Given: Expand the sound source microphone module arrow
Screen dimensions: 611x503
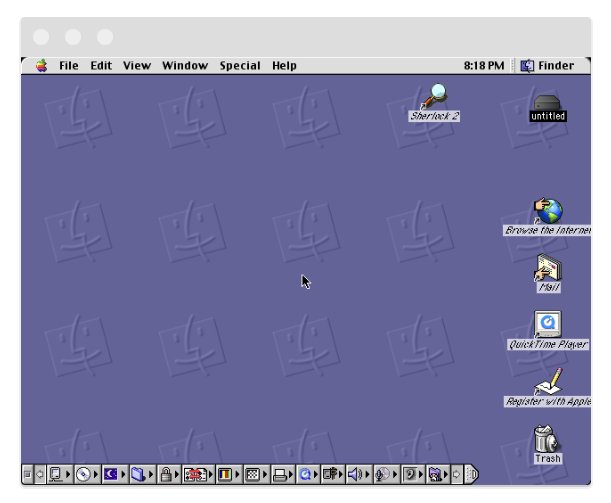Looking at the screenshot, I should [x=395, y=474].
